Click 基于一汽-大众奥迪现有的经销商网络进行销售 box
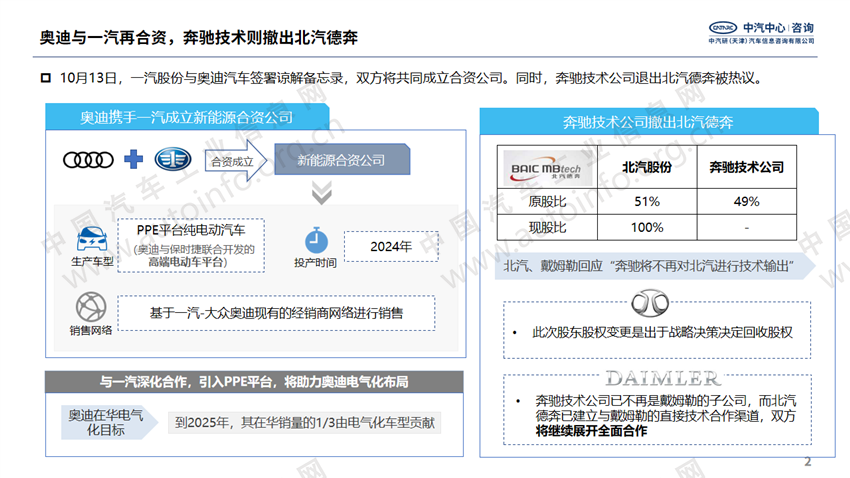The width and height of the screenshot is (850, 478). [x=276, y=313]
